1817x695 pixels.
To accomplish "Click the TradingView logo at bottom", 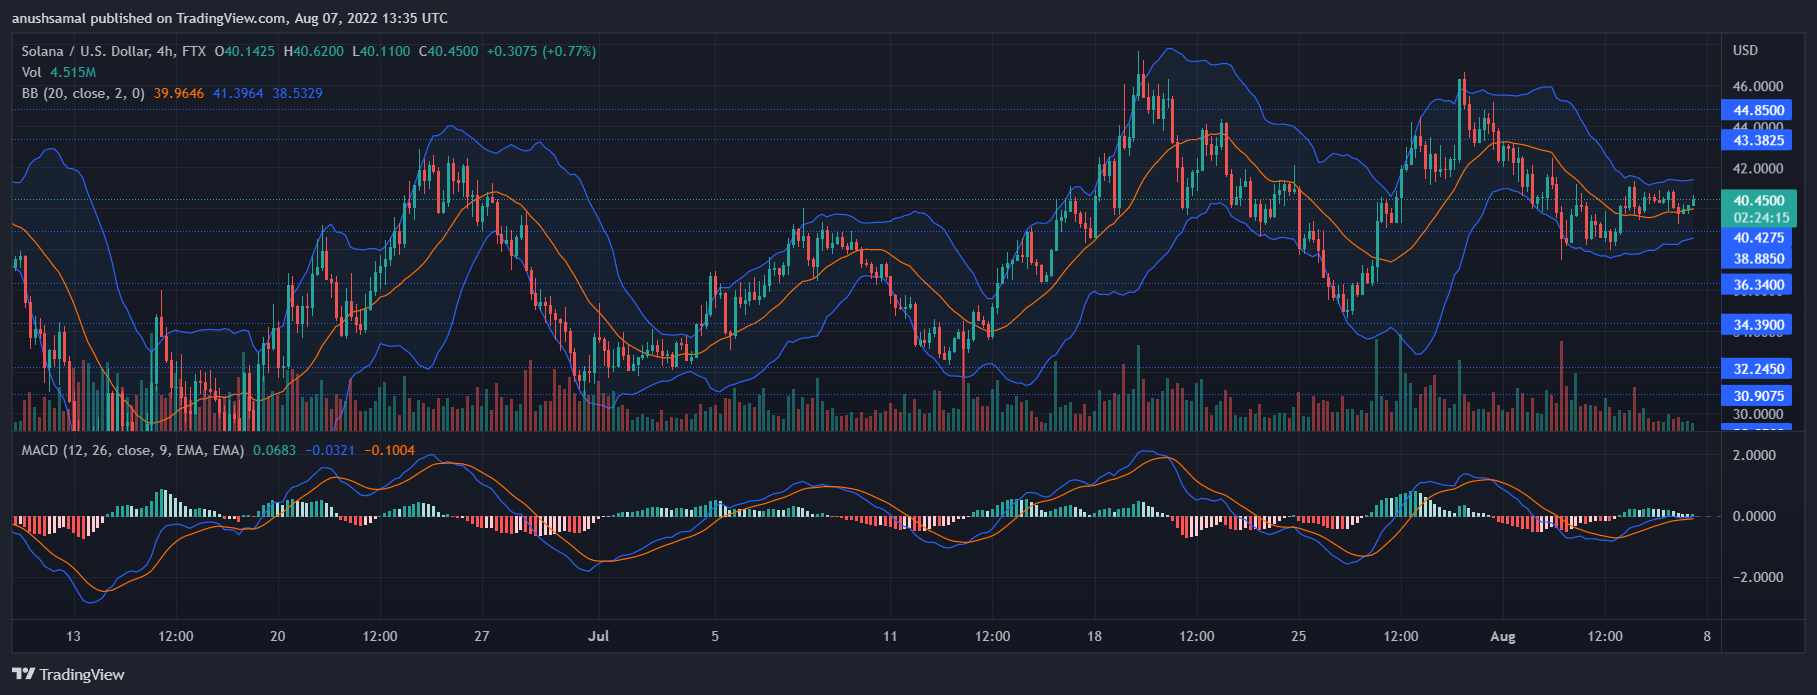I will [x=68, y=674].
